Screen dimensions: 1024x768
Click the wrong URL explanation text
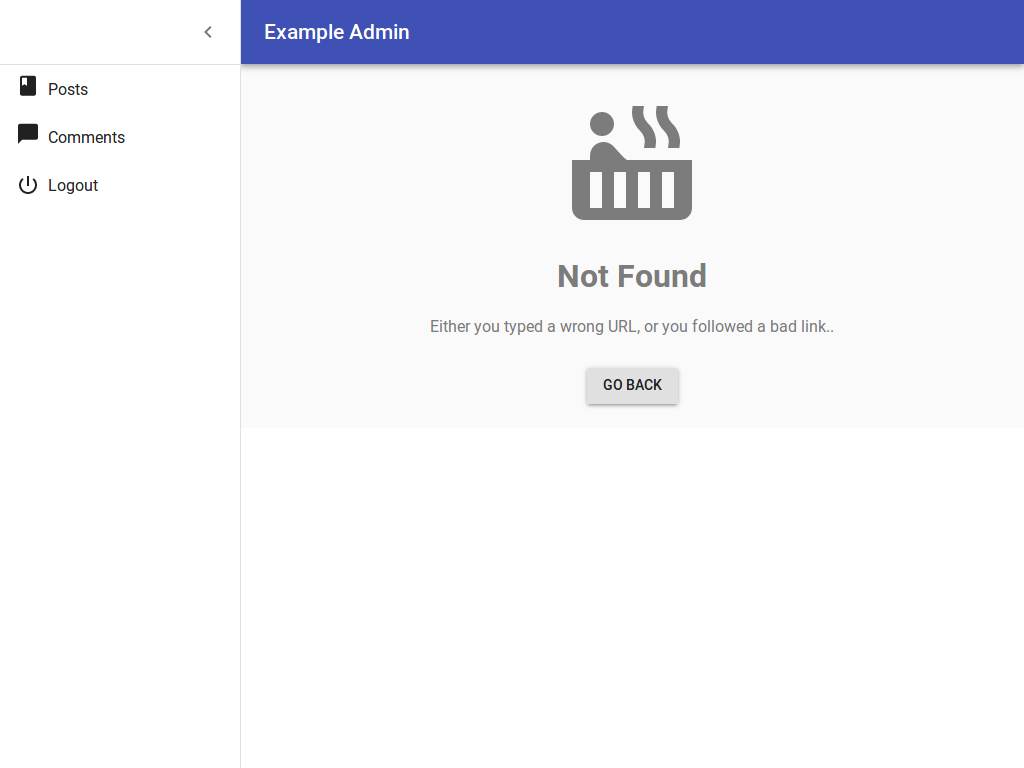632,326
